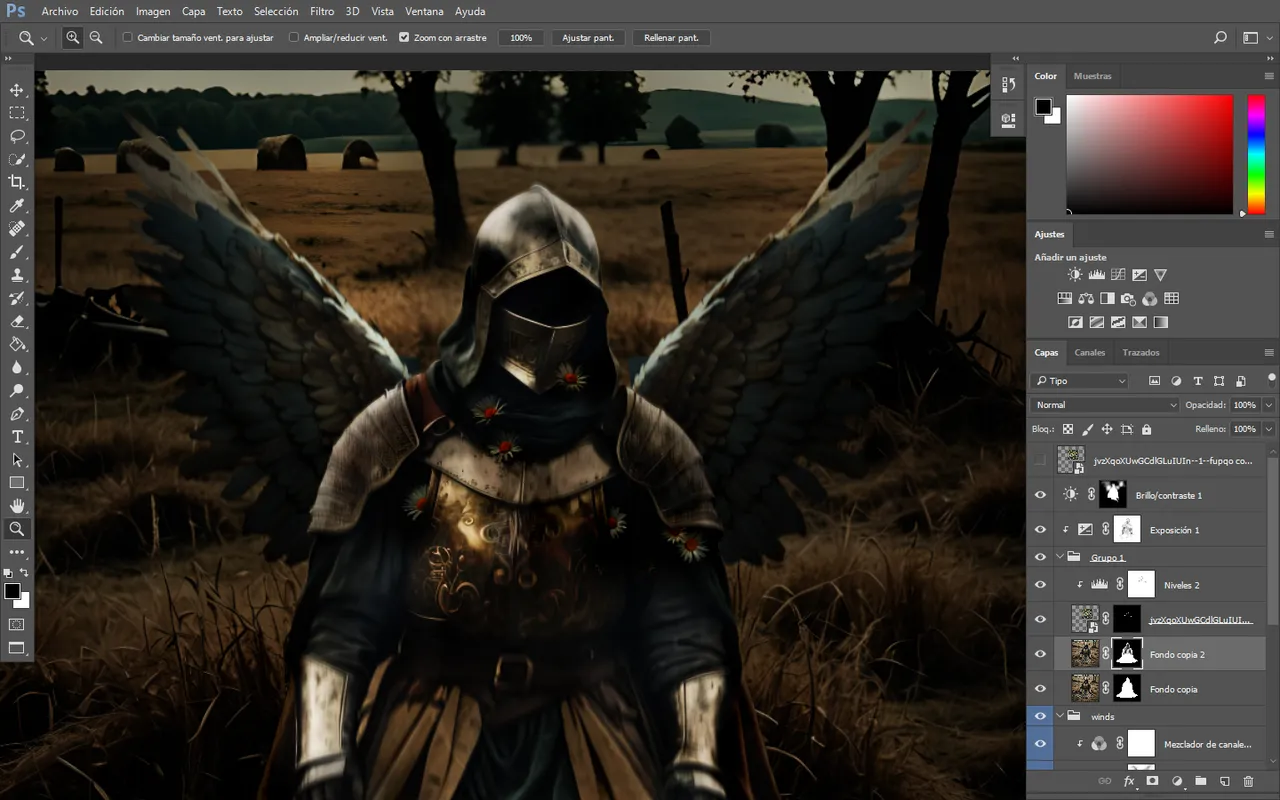
Task: Hide the Grupo 1 group
Action: pyautogui.click(x=1040, y=557)
